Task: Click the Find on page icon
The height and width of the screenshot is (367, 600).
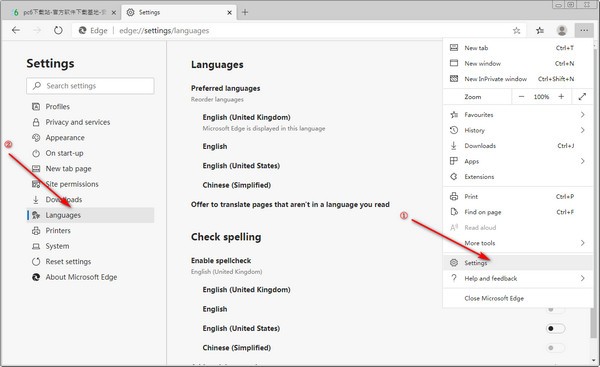Action: click(454, 212)
